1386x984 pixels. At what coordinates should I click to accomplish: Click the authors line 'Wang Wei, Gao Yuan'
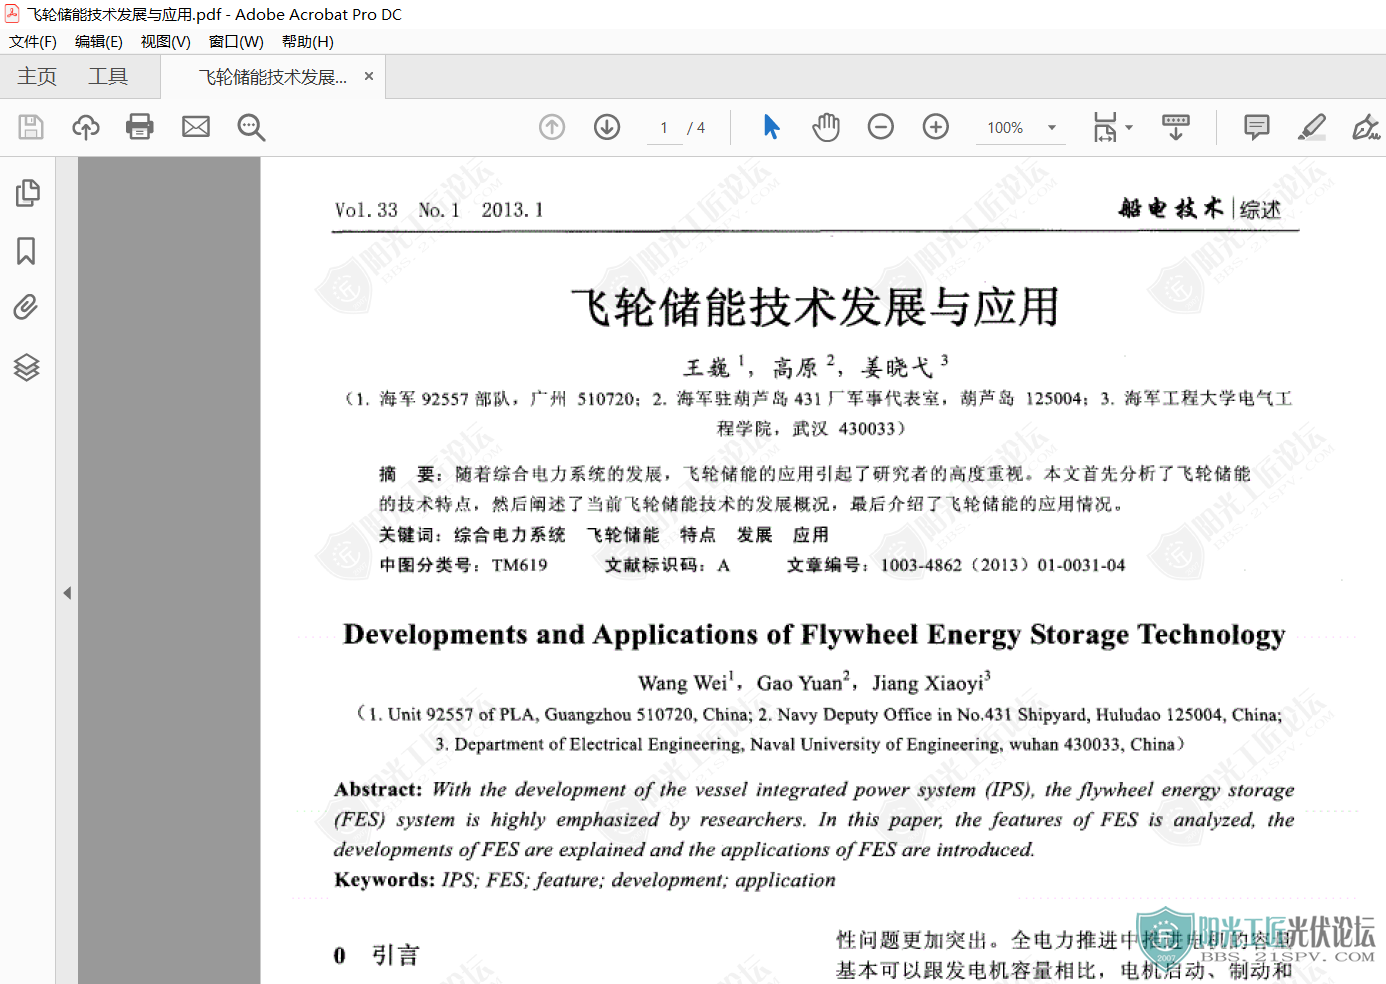815,682
